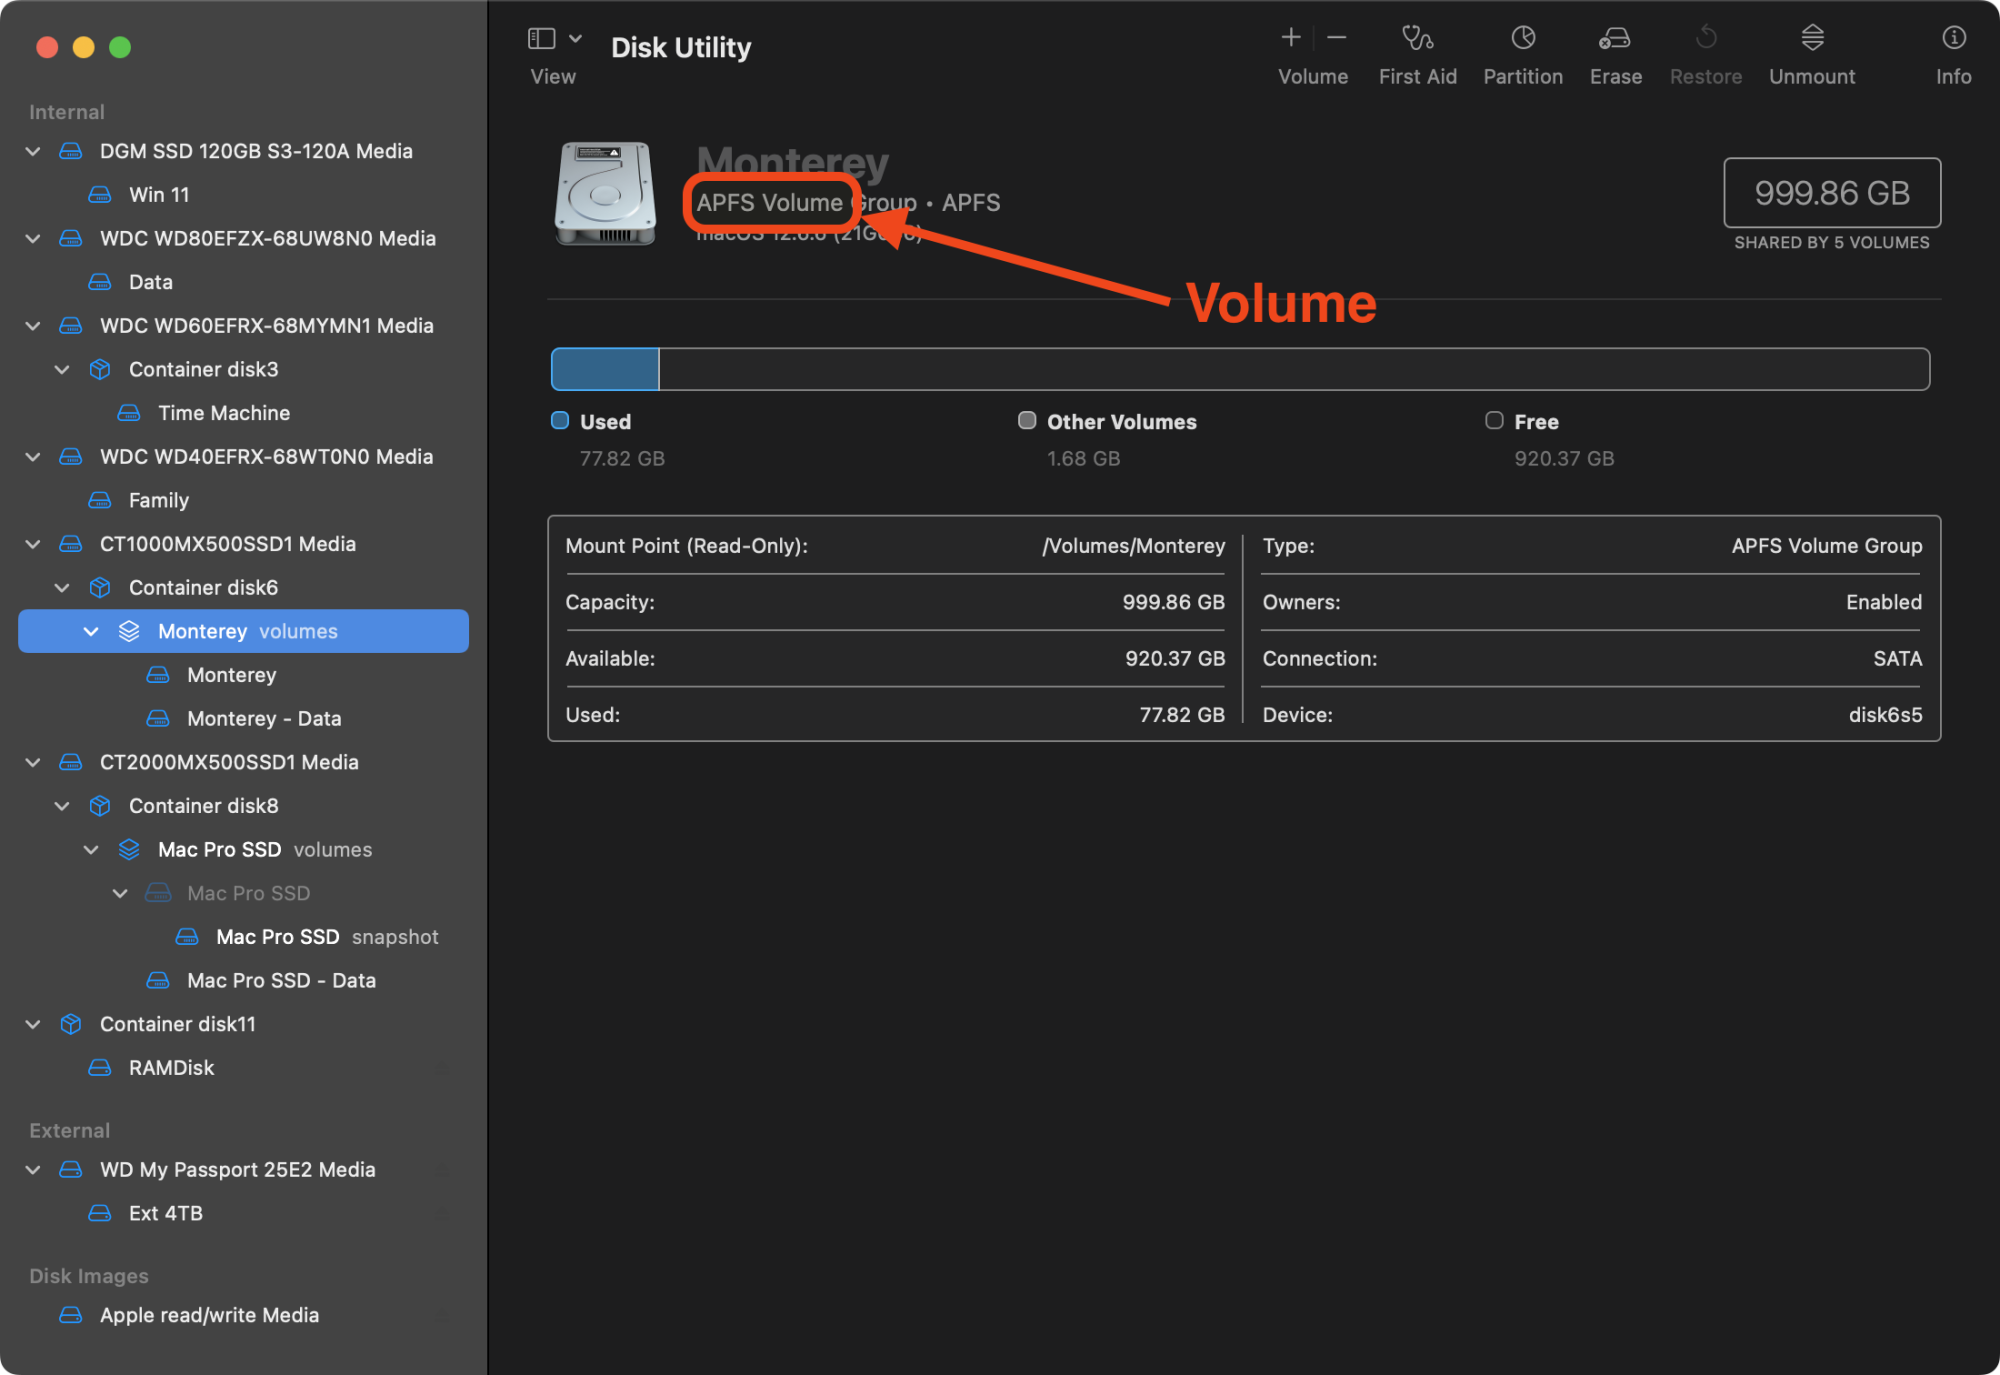Open the Info inspector icon
The width and height of the screenshot is (2000, 1375).
[x=1953, y=39]
